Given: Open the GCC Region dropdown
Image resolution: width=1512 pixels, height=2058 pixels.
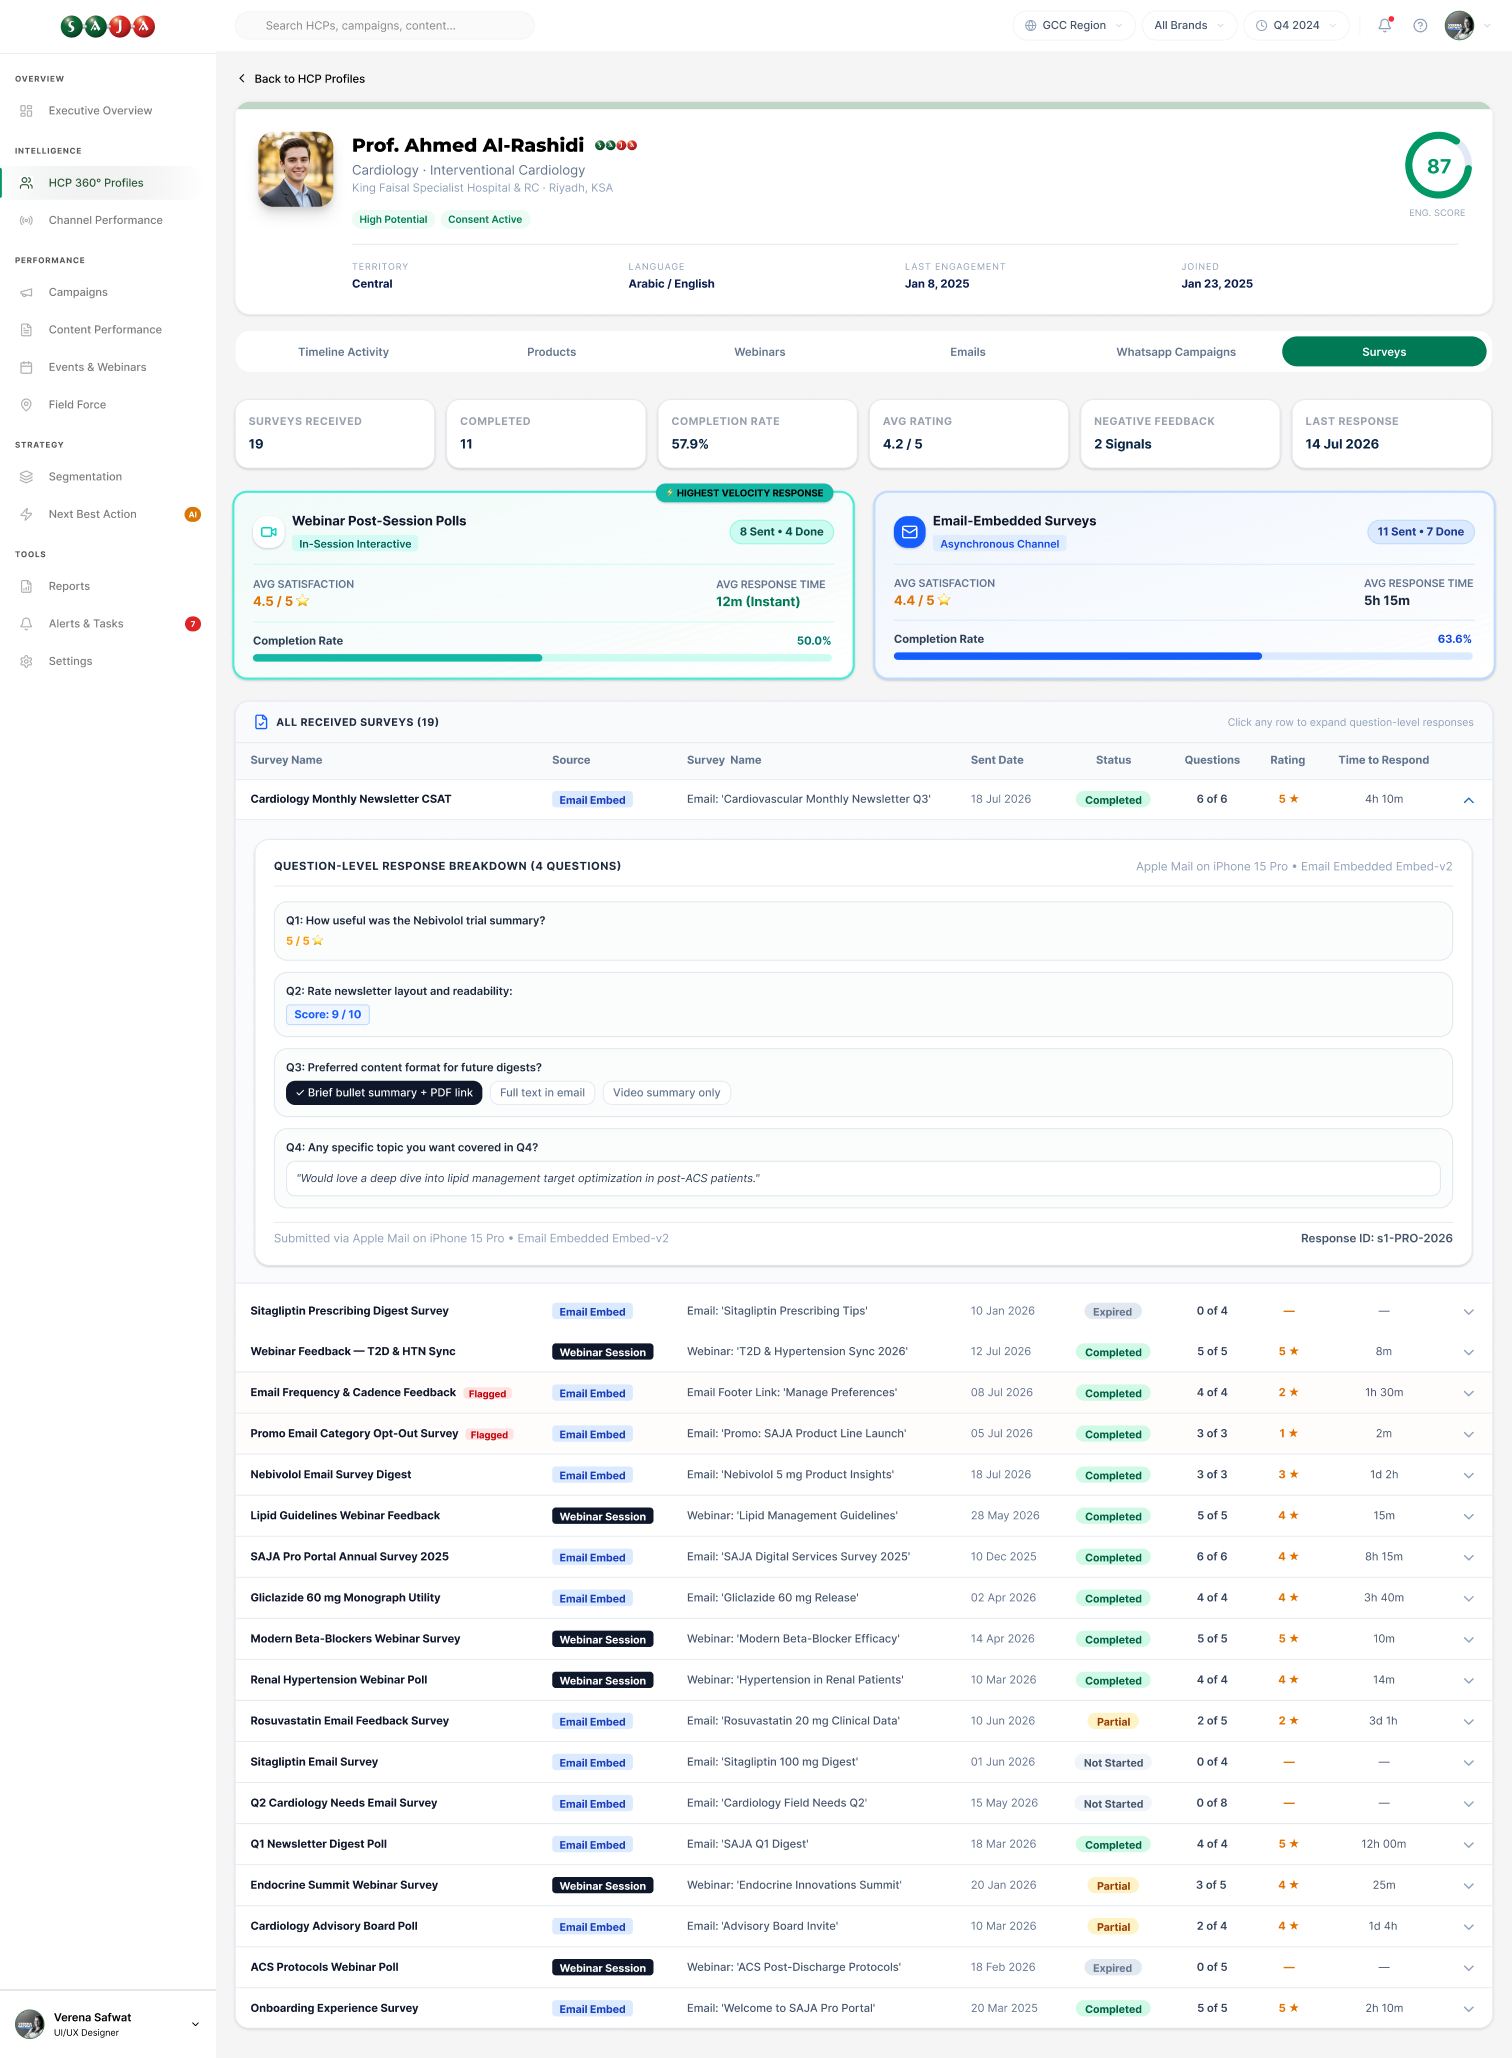Looking at the screenshot, I should [1074, 25].
